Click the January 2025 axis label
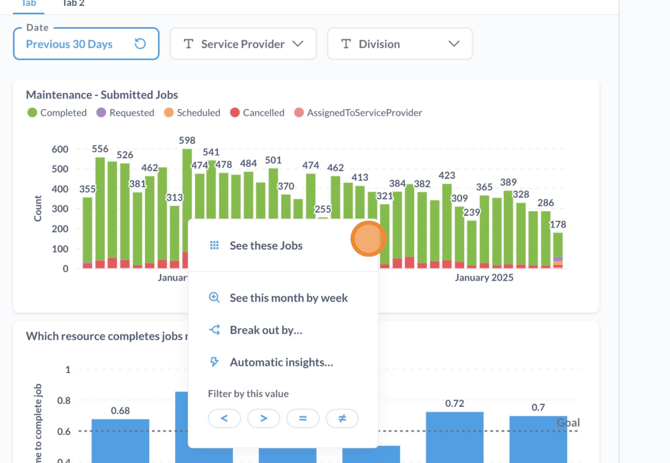Viewport: 670px width, 463px height. pos(484,278)
